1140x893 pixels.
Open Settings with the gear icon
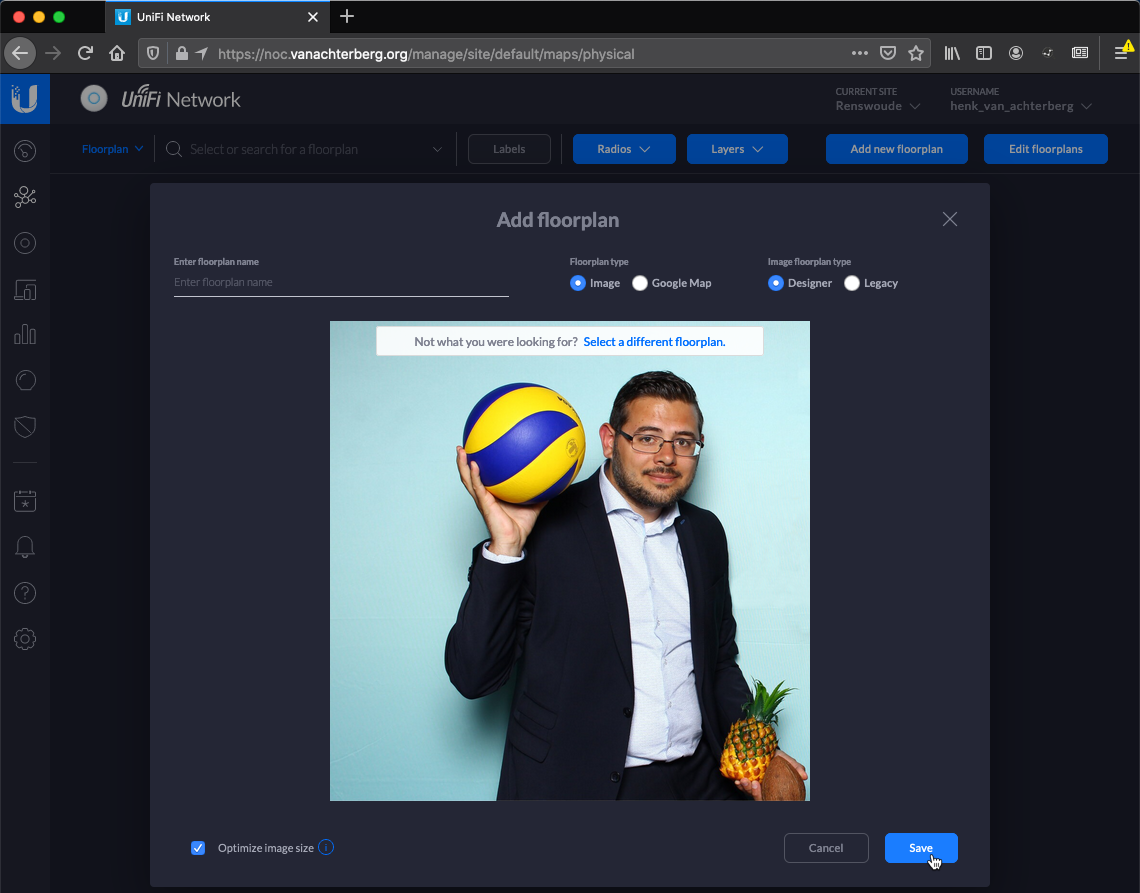coord(25,638)
